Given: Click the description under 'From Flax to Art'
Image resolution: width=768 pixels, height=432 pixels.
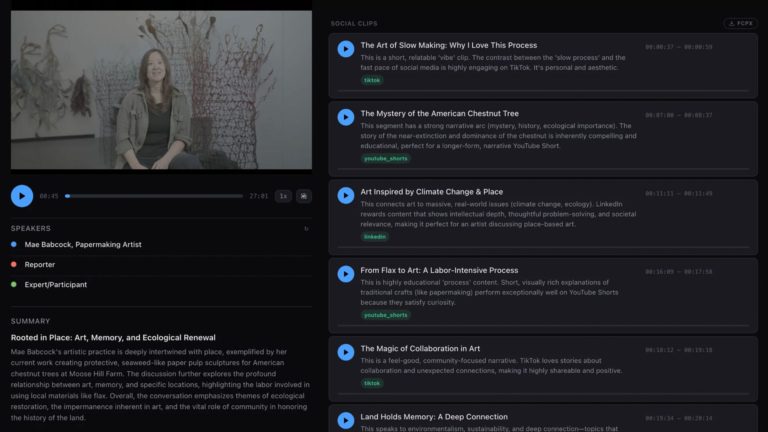Looking at the screenshot, I should pos(489,292).
